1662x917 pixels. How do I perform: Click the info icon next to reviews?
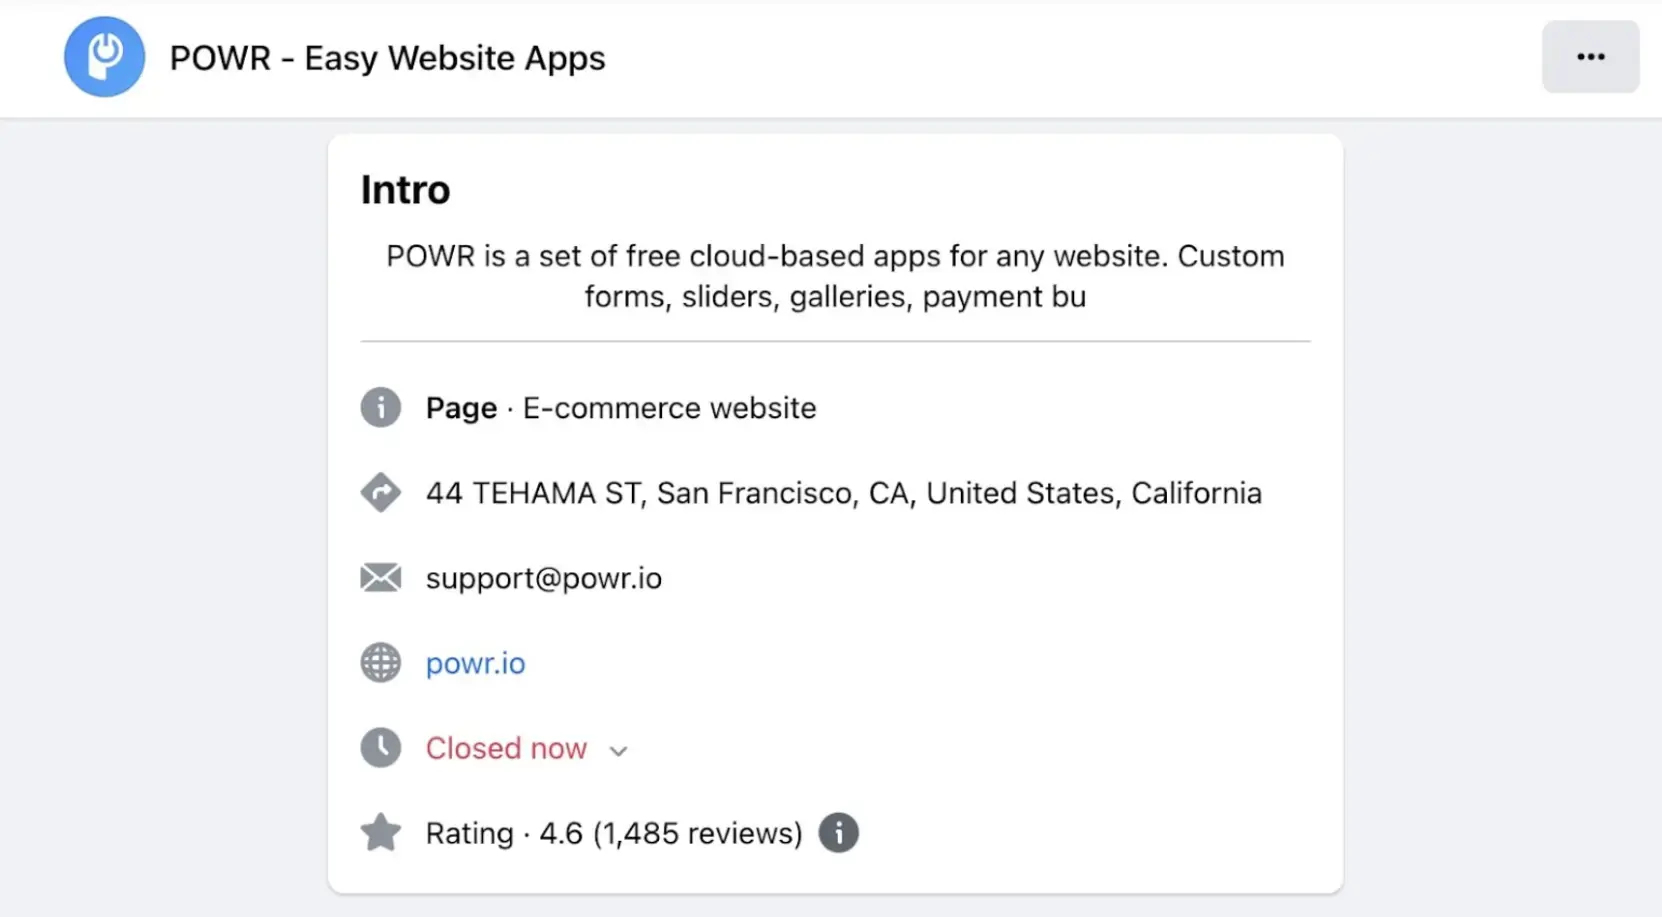[x=838, y=833]
